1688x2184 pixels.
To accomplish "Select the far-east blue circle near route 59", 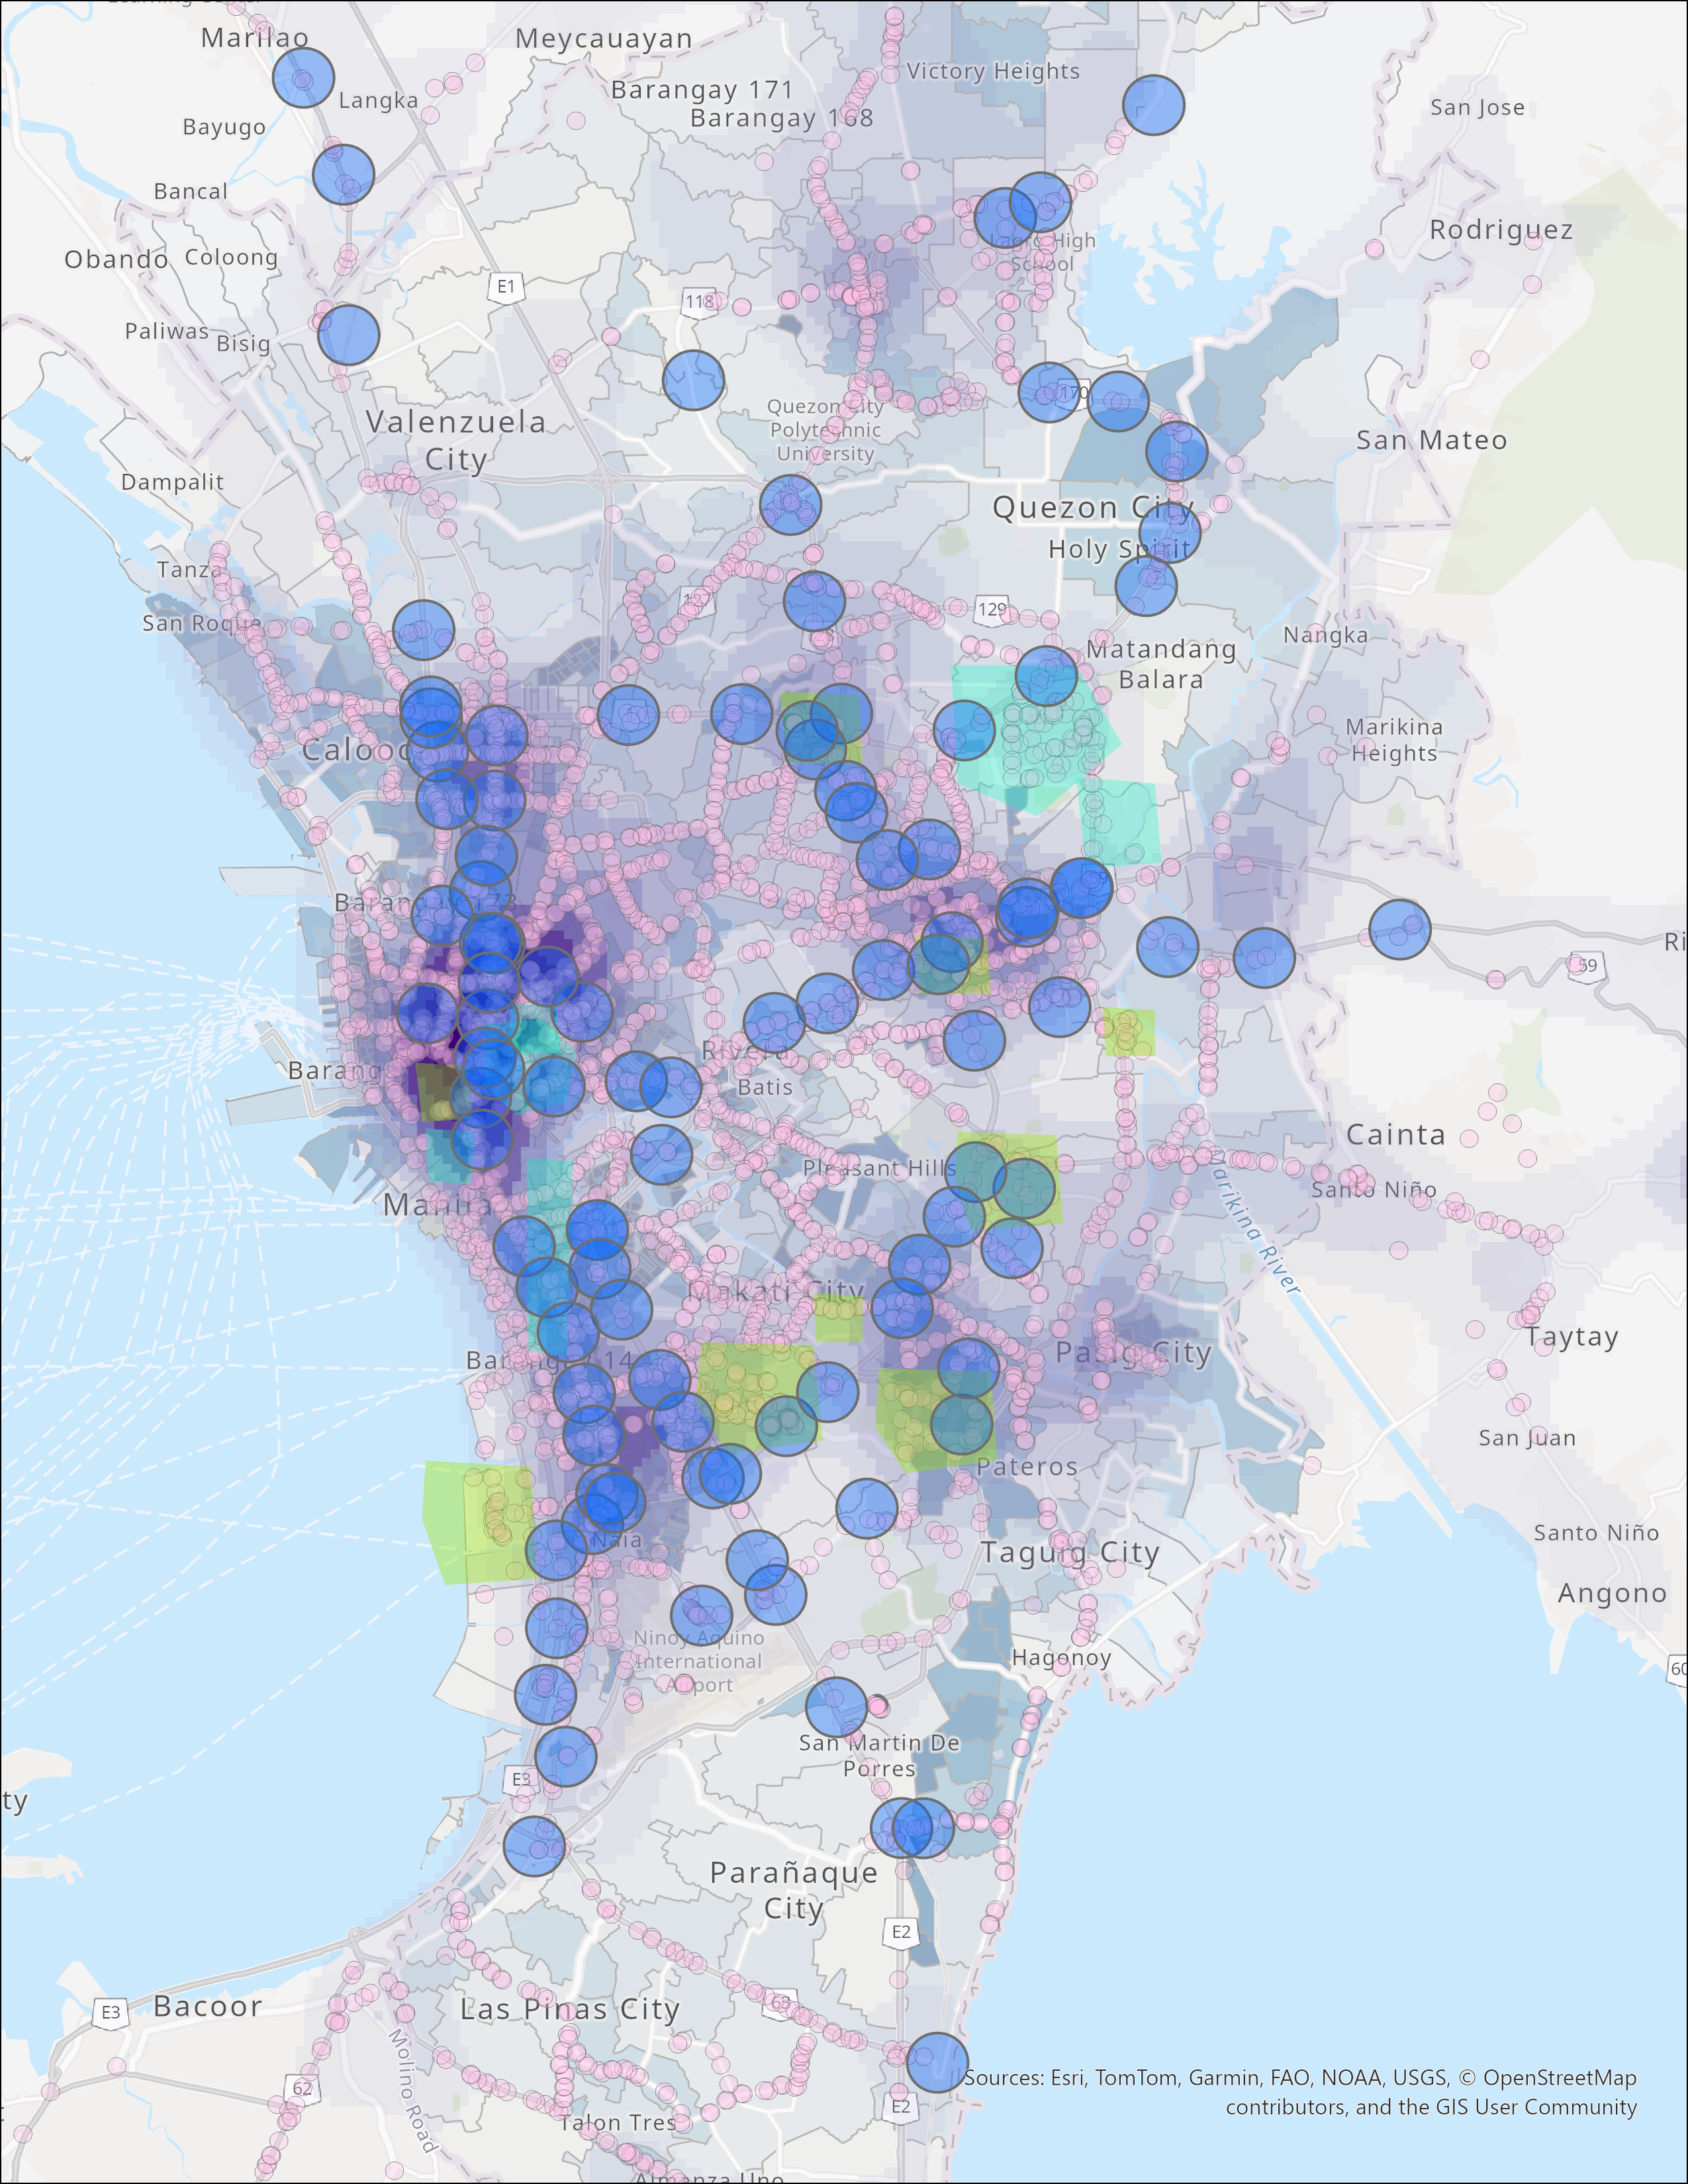I will coord(1399,929).
